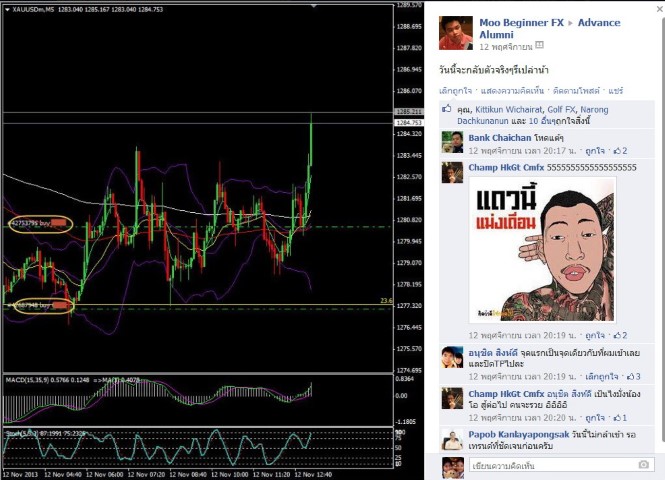This screenshot has height=480, width=665.
Task: Open like count on Bank Chaichan's comment
Action: (x=620, y=151)
